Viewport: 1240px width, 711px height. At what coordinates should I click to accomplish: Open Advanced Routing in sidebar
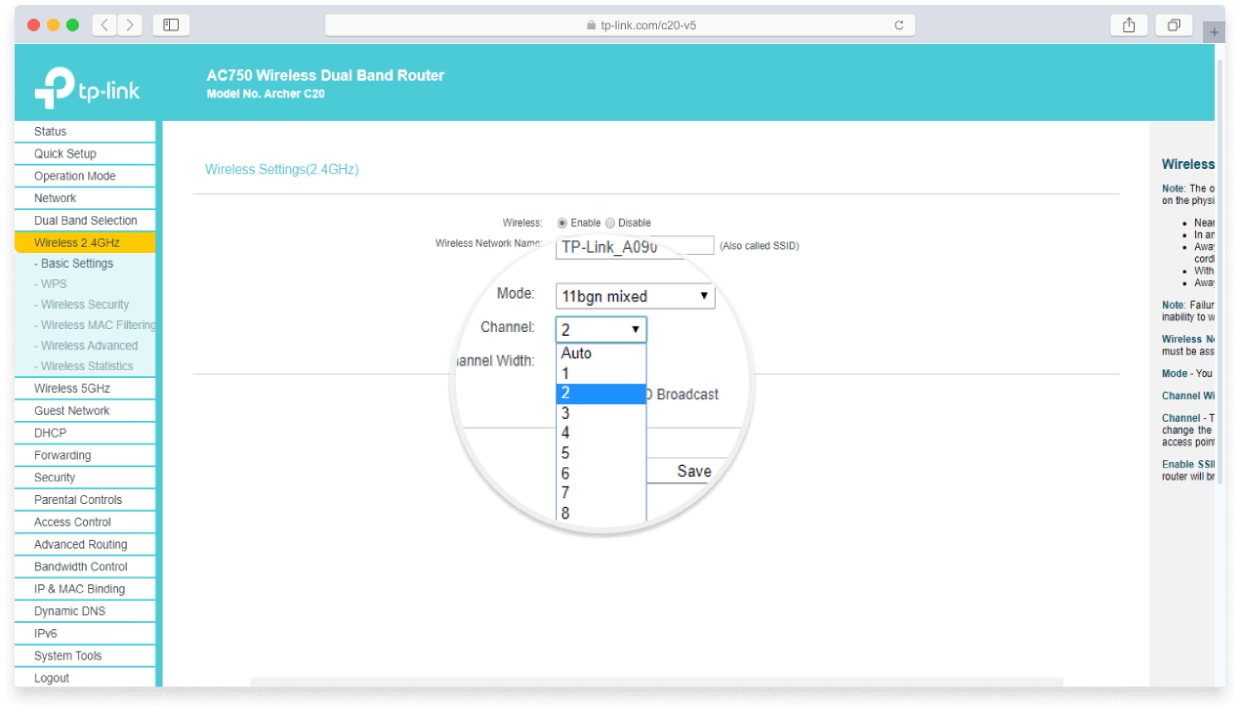(85, 545)
